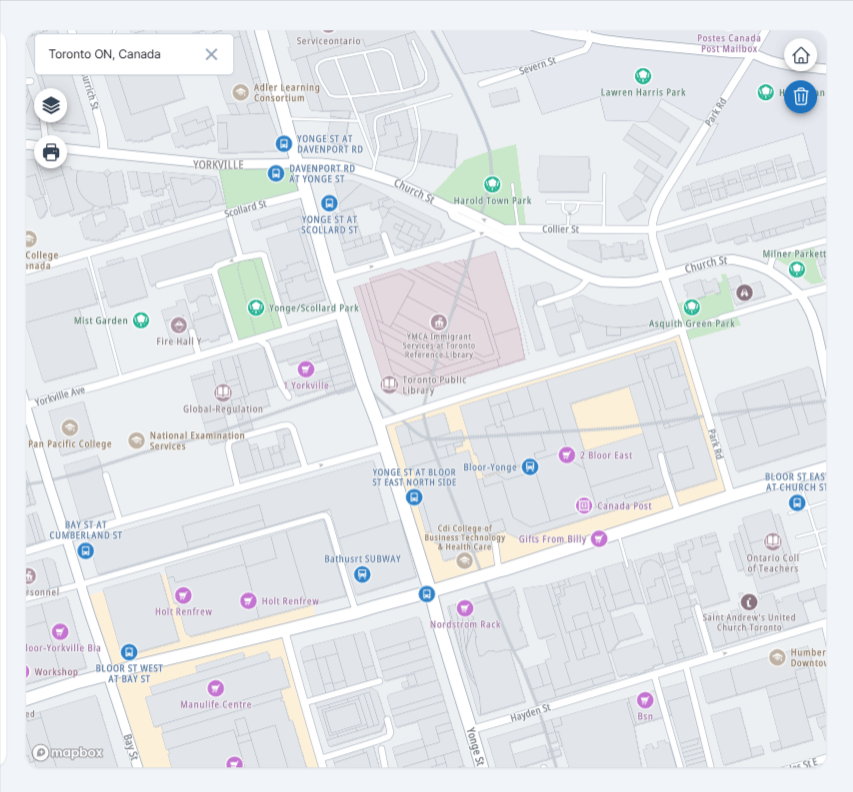Click the Toronto Public Library marker

click(x=389, y=385)
